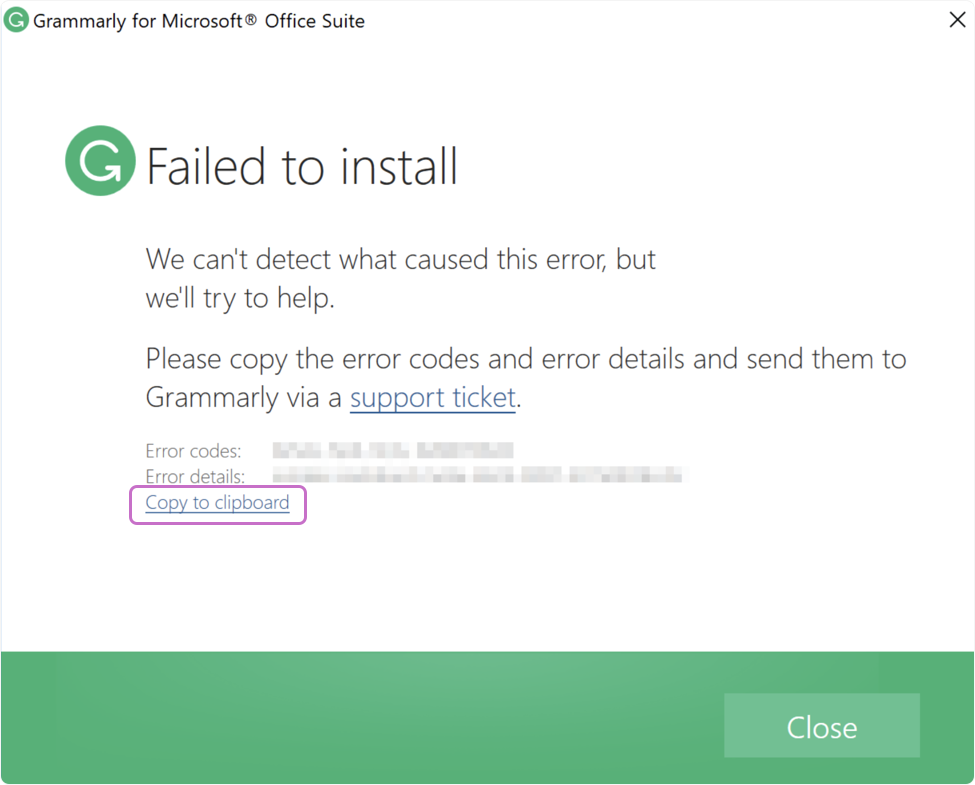Click the "Error codes:" label
This screenshot has height=785, width=975.
[193, 452]
